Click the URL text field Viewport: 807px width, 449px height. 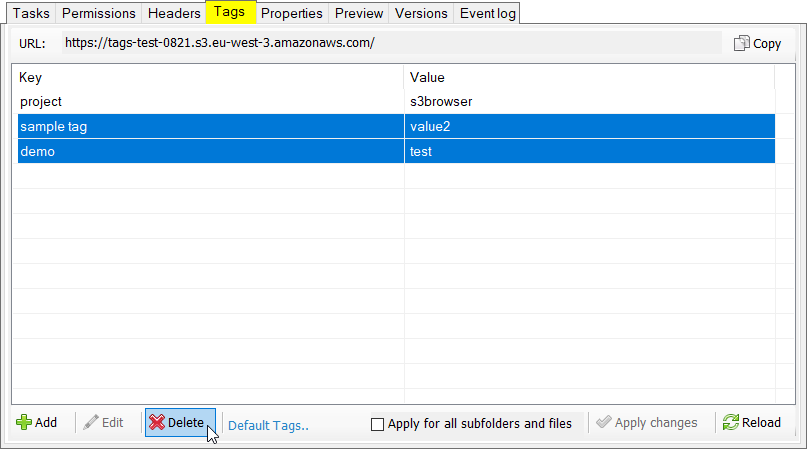click(x=392, y=43)
